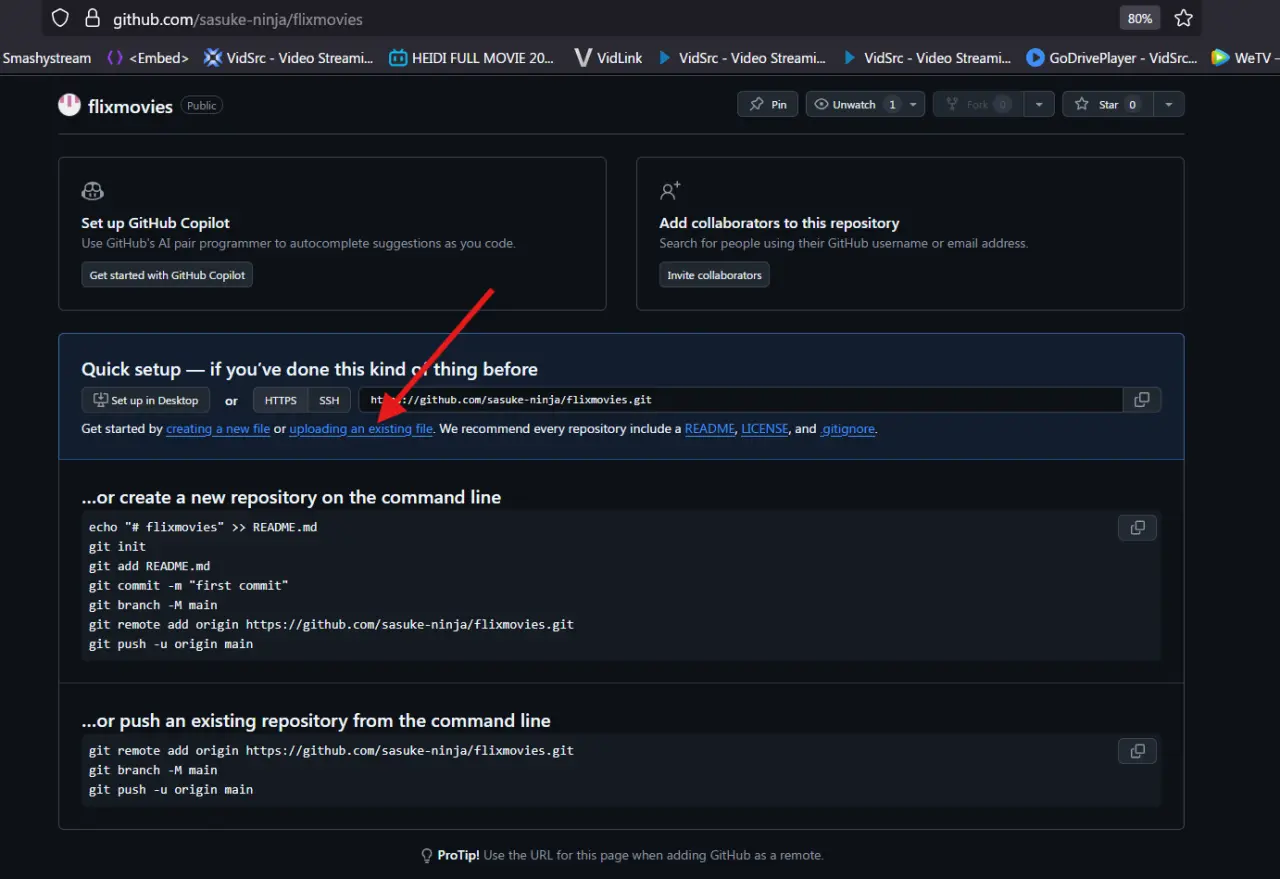Click the echo "# flixmovies" command line
The height and width of the screenshot is (879, 1280).
pyautogui.click(x=203, y=527)
